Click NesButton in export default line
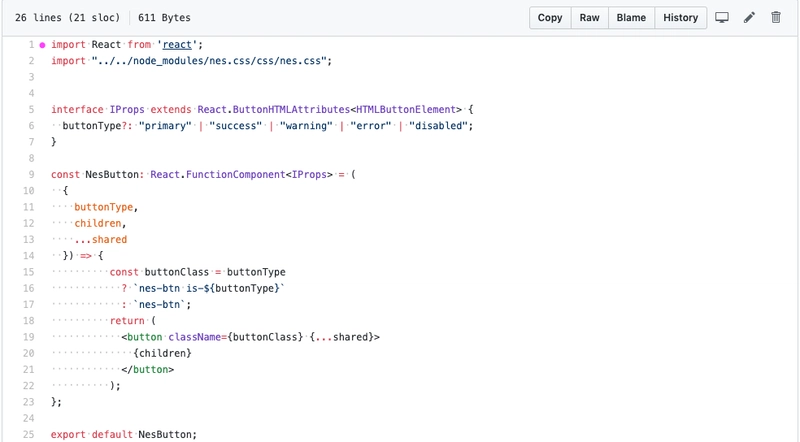Screen dimensions: 800x442 [166, 434]
